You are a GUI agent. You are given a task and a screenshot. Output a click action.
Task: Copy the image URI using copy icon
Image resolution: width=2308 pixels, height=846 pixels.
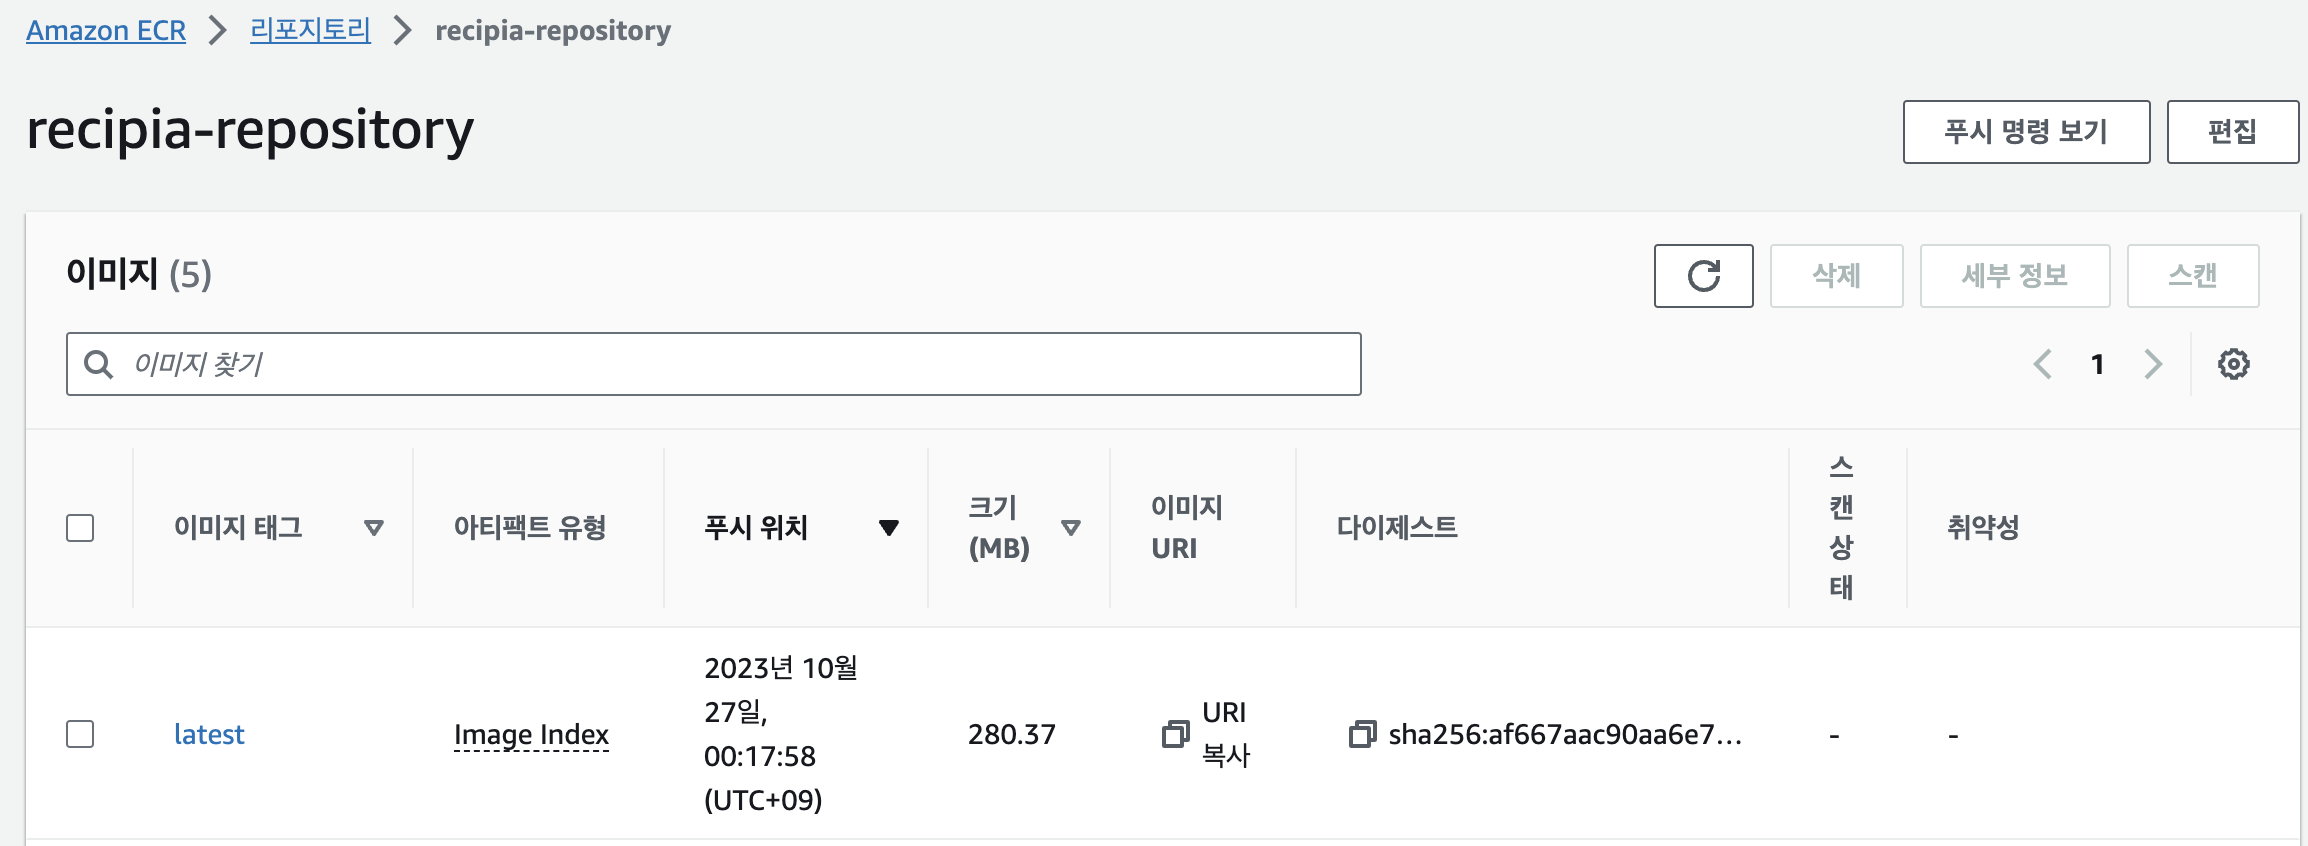pyautogui.click(x=1173, y=734)
